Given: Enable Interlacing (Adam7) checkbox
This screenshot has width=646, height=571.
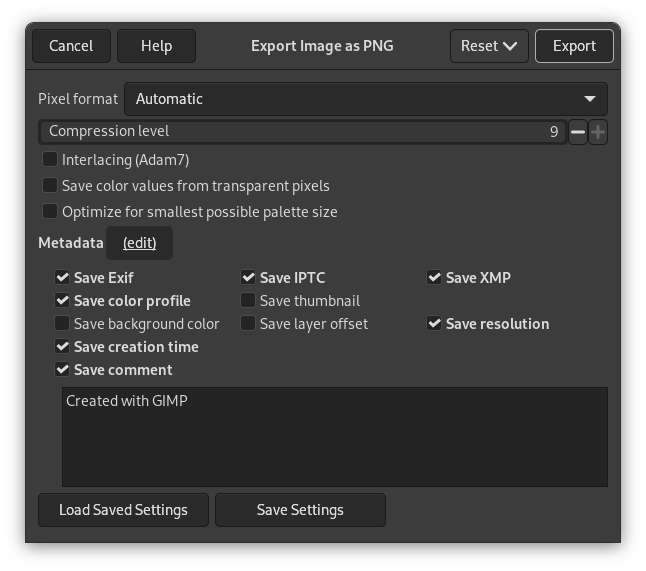Looking at the screenshot, I should (x=50, y=160).
